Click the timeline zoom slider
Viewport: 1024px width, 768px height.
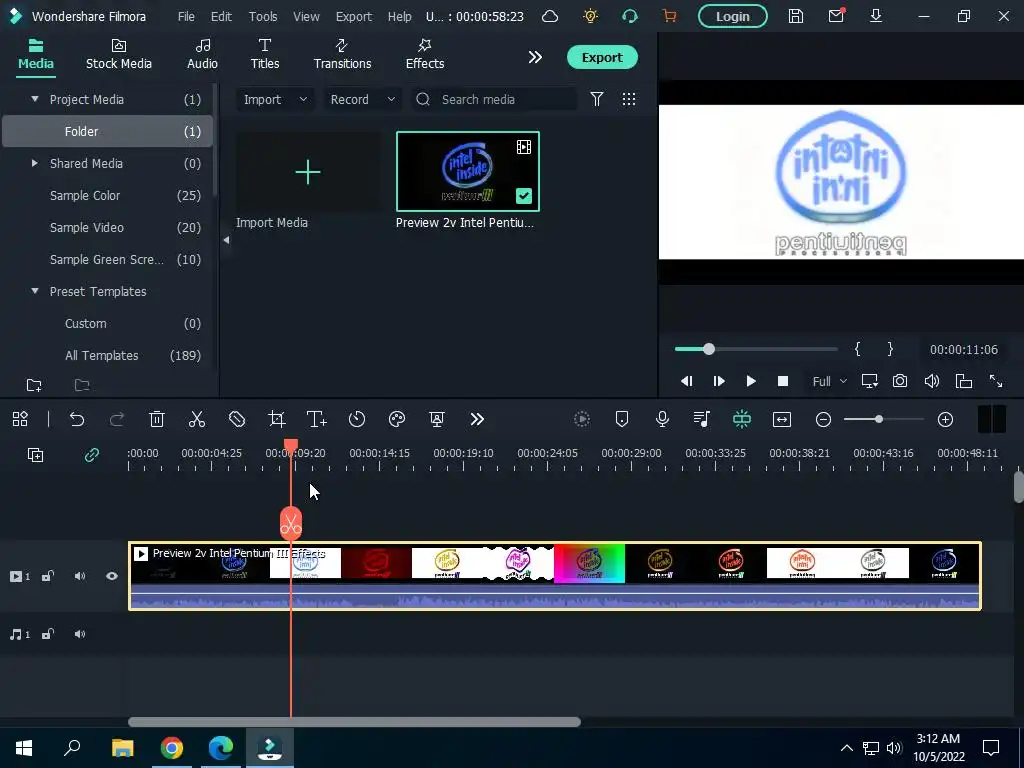[884, 419]
